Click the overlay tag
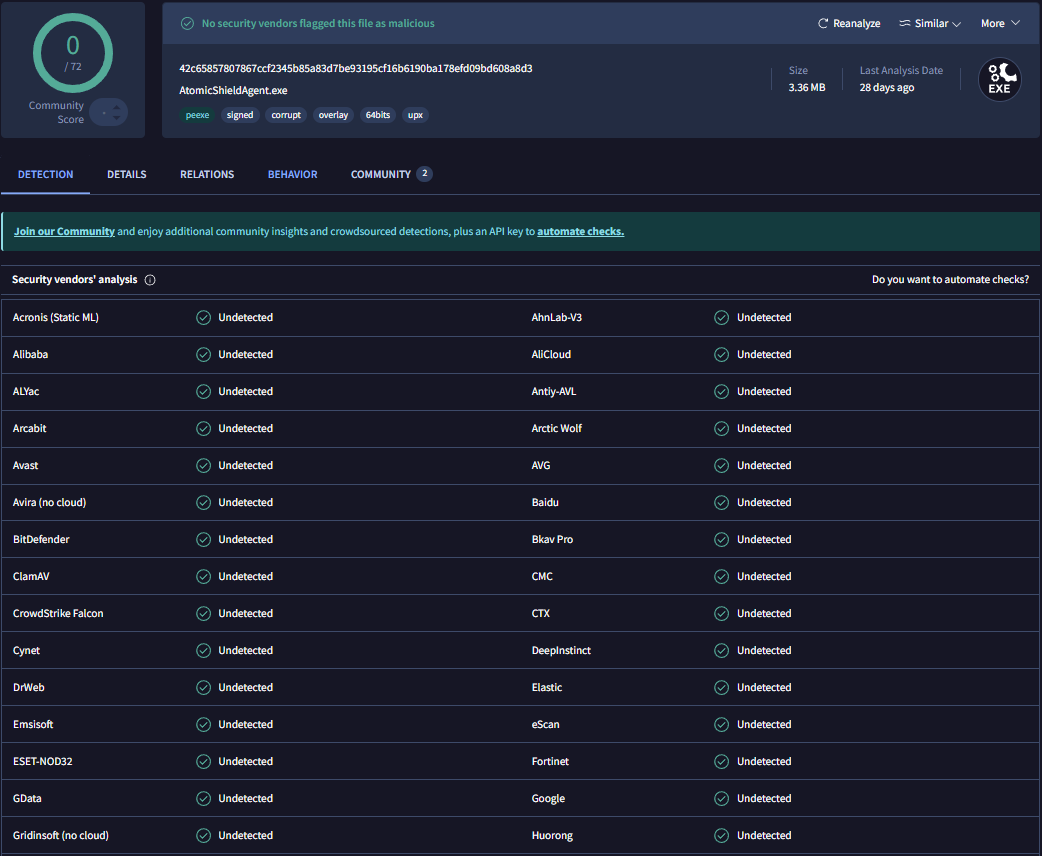The height and width of the screenshot is (856, 1042). tap(333, 115)
